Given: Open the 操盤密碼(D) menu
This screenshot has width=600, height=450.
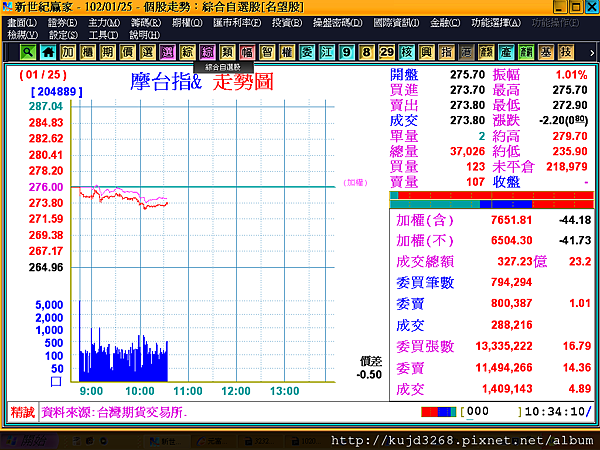Looking at the screenshot, I should (338, 23).
